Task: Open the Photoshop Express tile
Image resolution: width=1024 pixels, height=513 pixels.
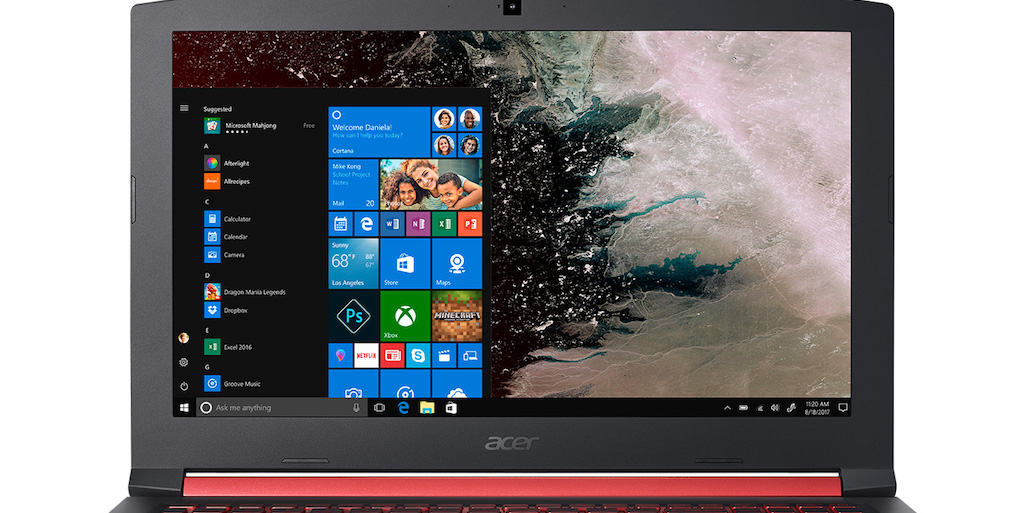Action: pos(353,316)
